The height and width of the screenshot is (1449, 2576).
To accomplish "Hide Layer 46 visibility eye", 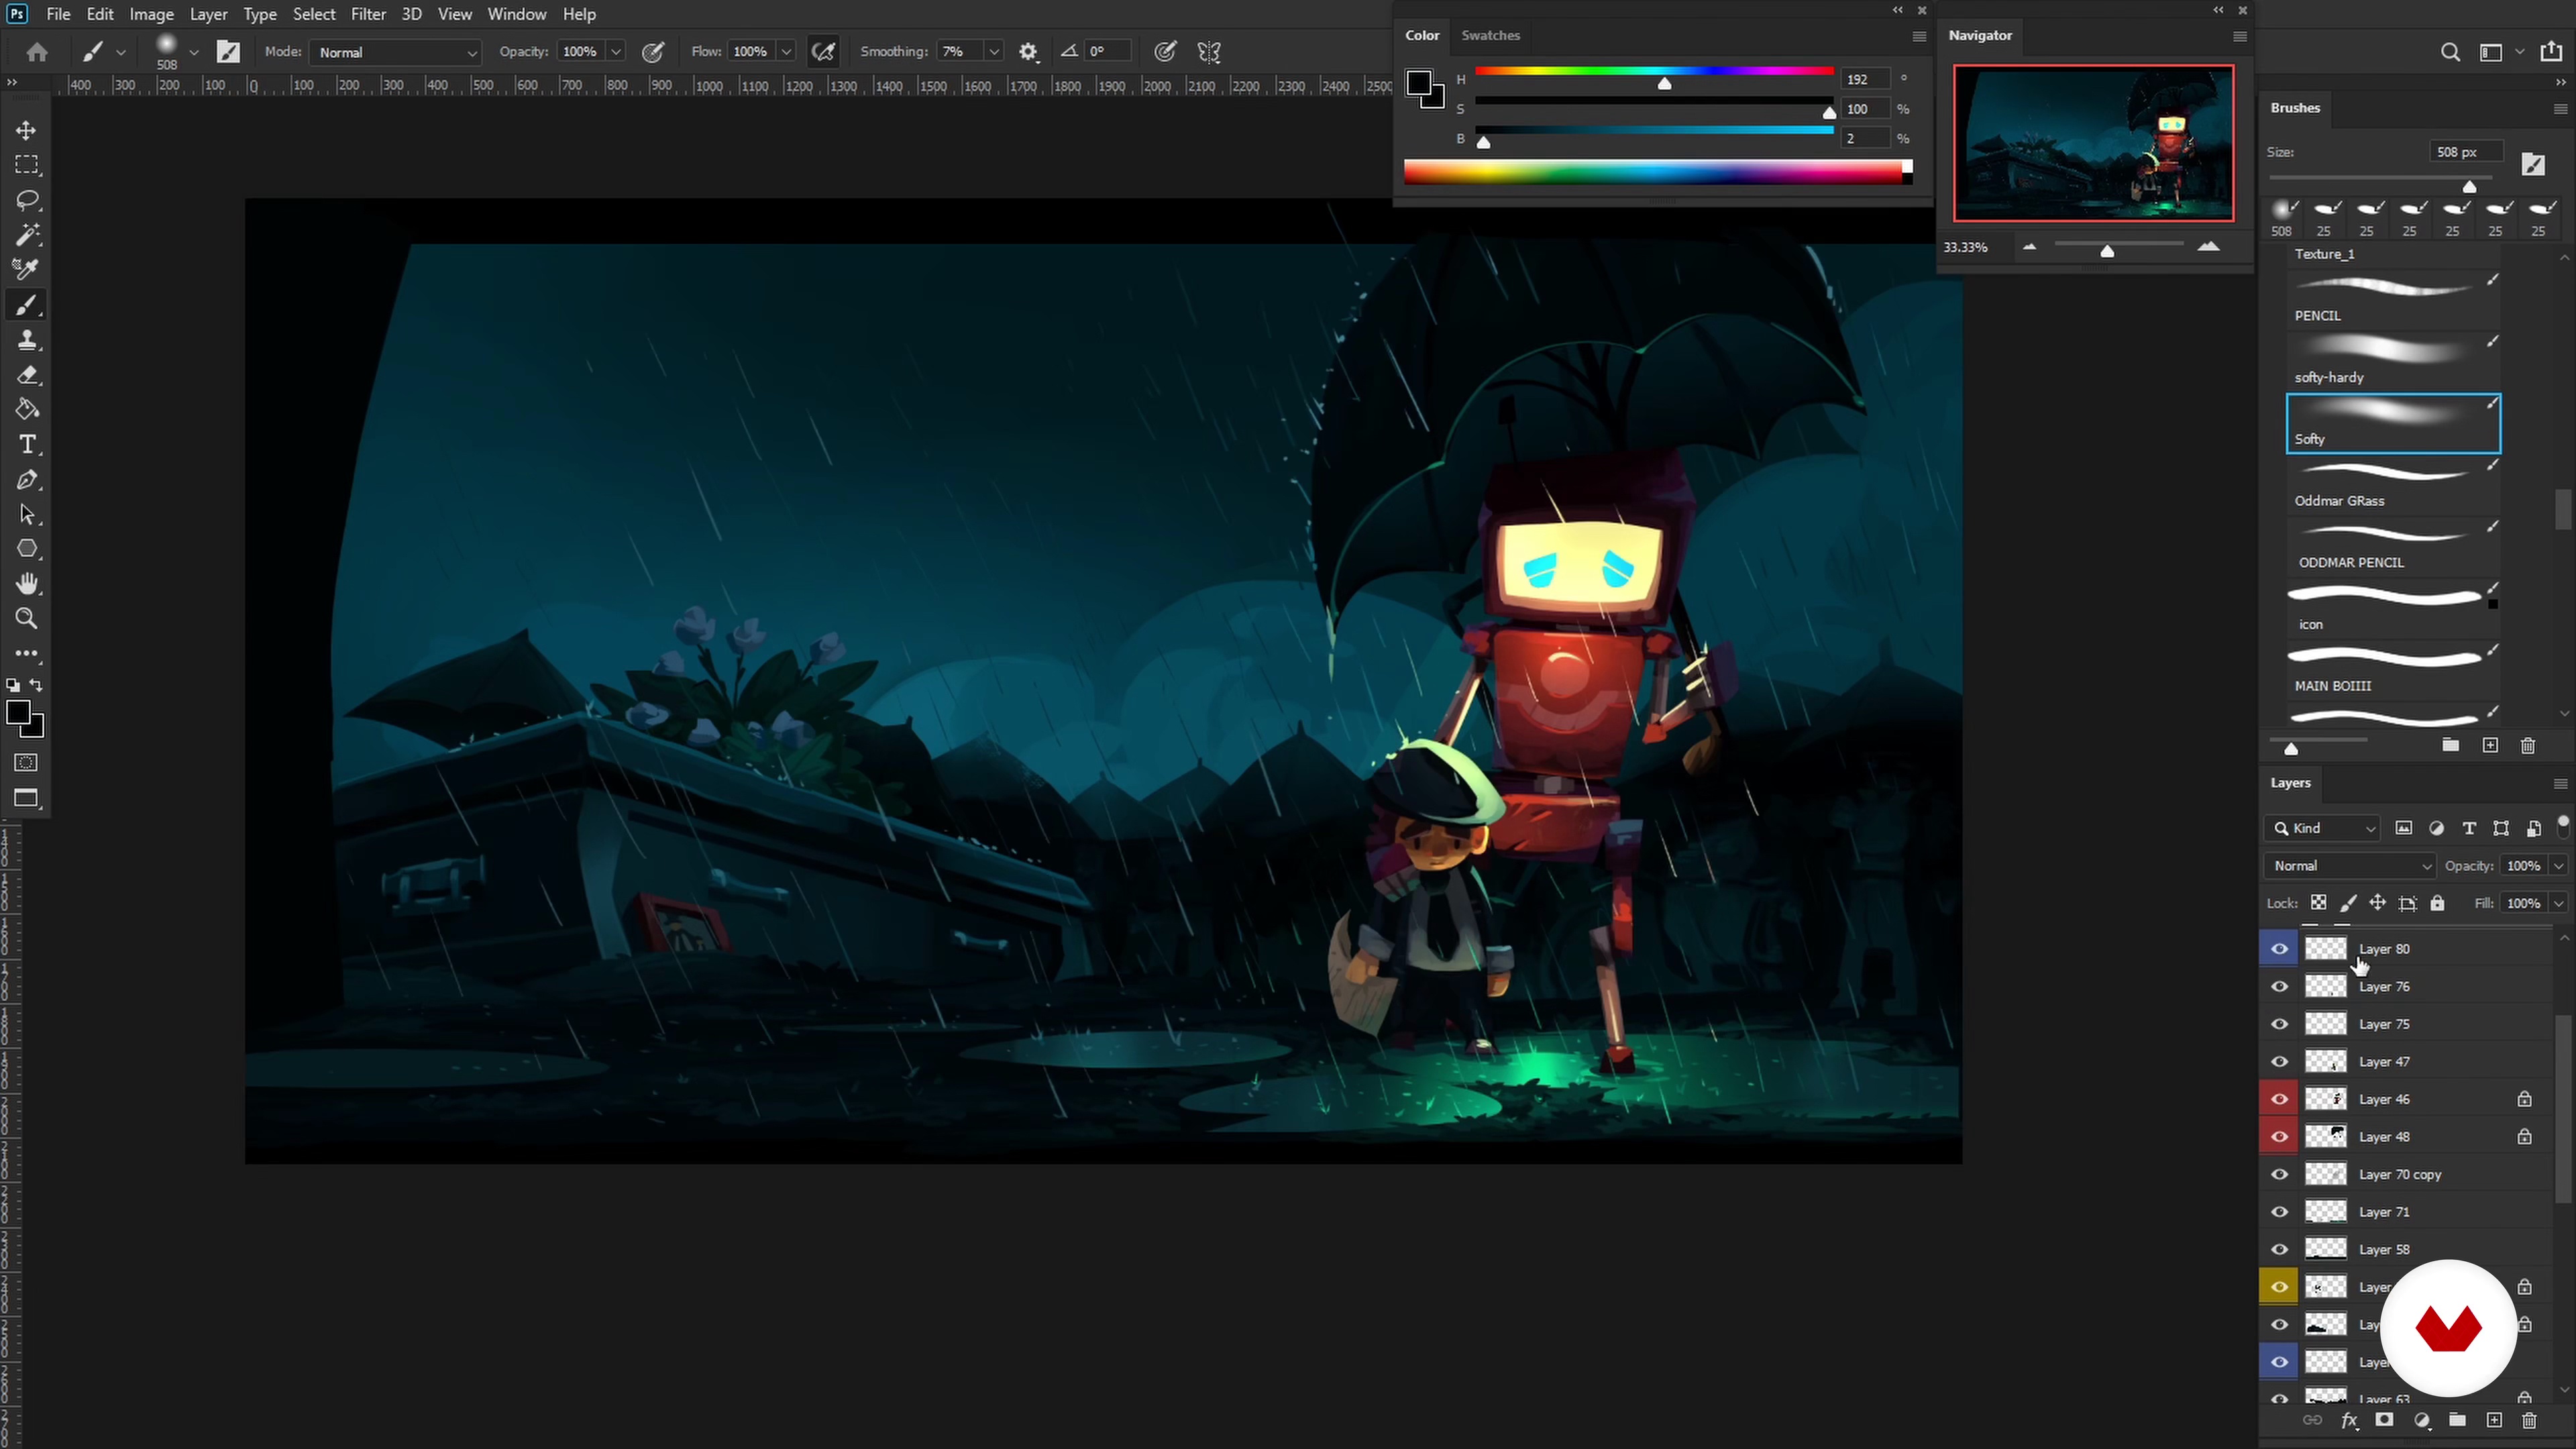I will (2279, 1099).
